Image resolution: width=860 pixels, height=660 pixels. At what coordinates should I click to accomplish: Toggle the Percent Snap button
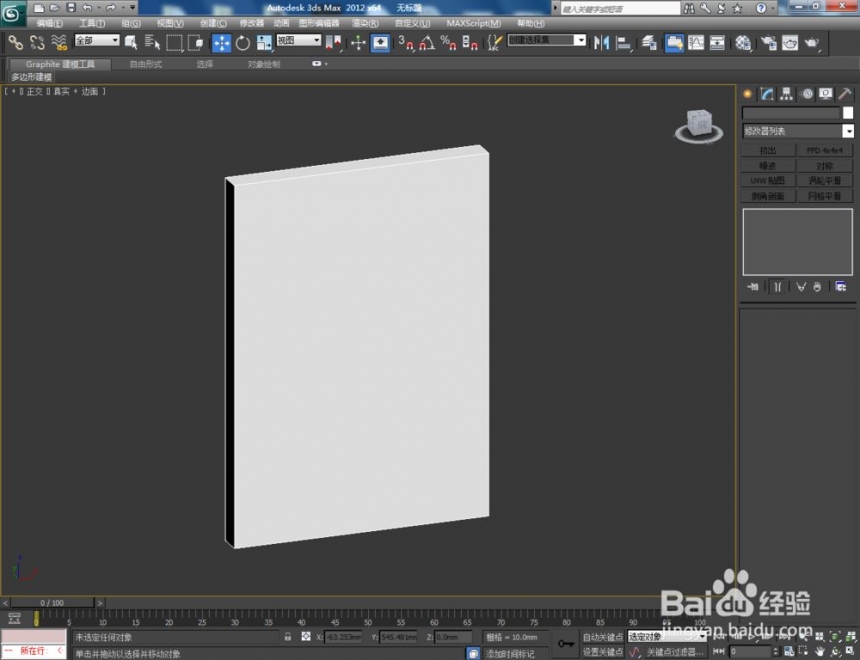tap(448, 42)
